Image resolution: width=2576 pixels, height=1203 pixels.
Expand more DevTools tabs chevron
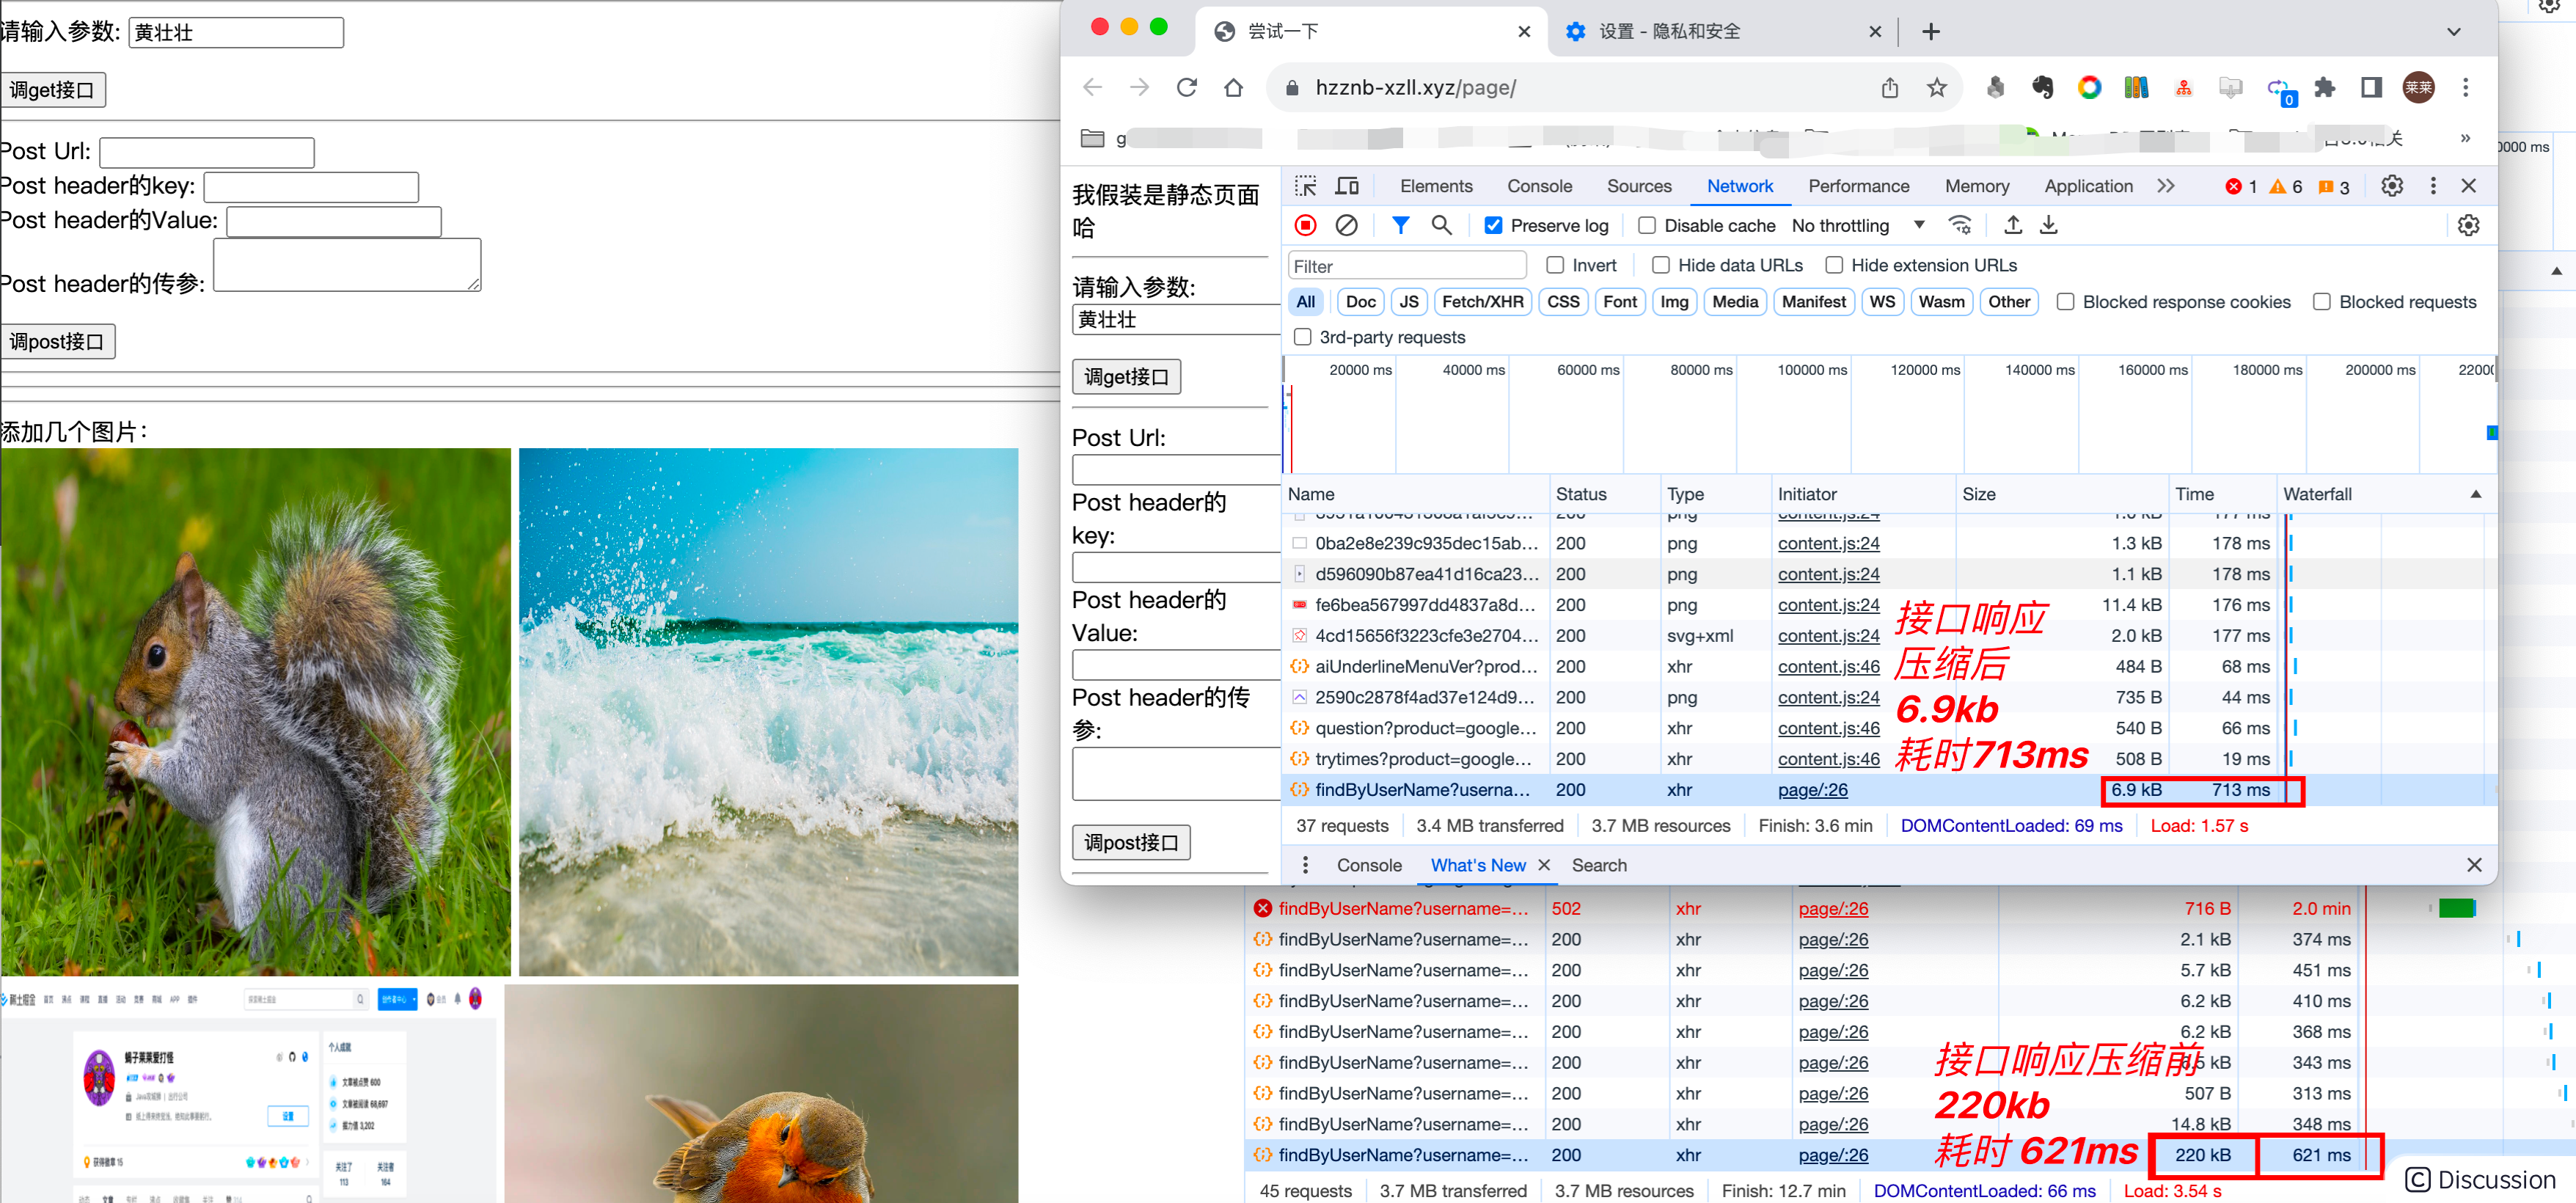[2166, 186]
